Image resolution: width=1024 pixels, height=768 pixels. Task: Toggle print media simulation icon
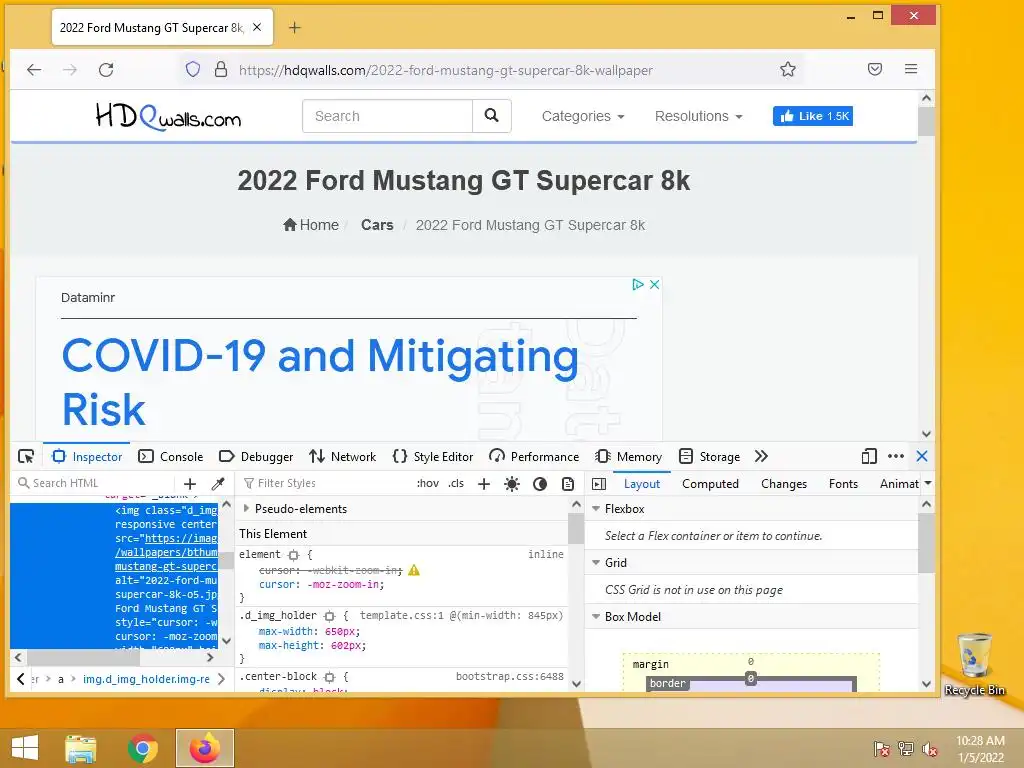click(x=568, y=484)
